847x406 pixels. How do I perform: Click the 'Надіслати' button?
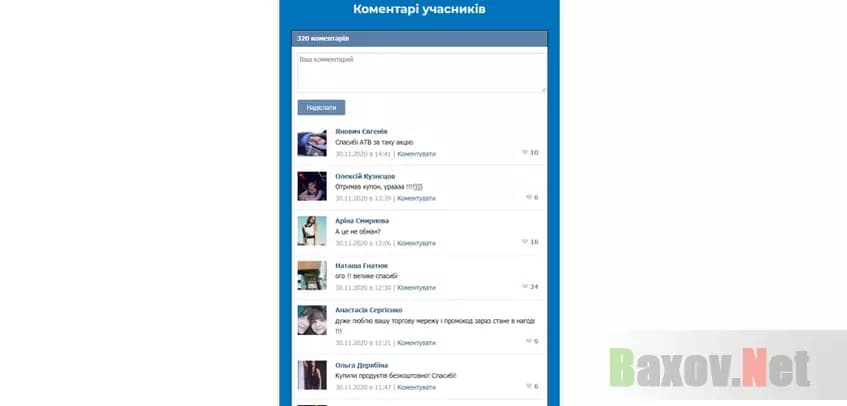click(x=321, y=107)
